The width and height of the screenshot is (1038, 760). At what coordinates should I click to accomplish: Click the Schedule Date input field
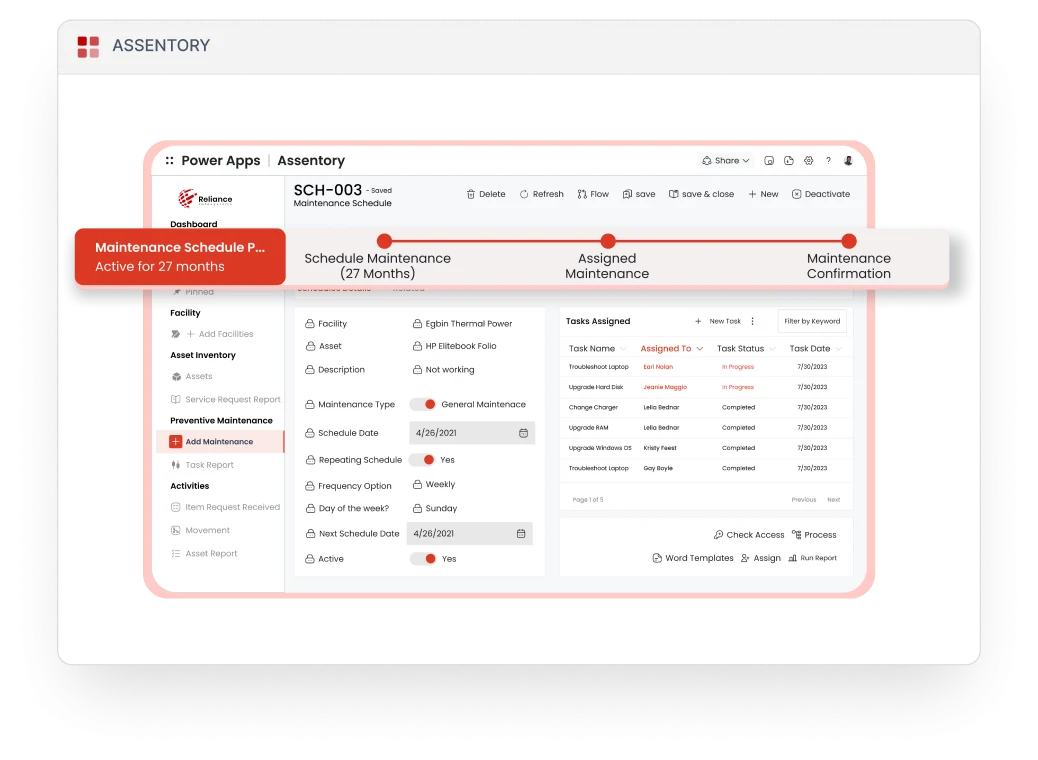point(471,433)
